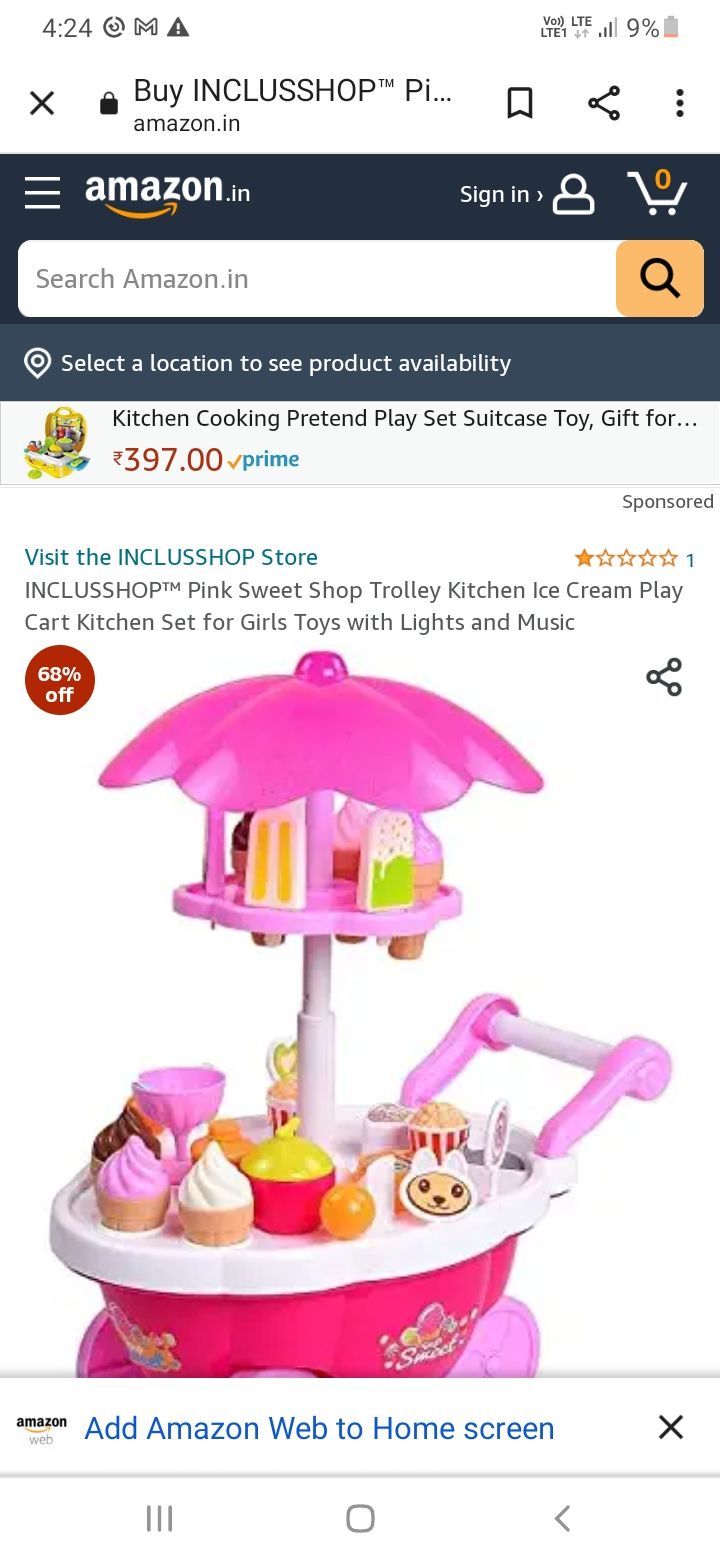Tap Add Amazon Web to Home screen
The width and height of the screenshot is (720, 1560).
pos(319,1428)
